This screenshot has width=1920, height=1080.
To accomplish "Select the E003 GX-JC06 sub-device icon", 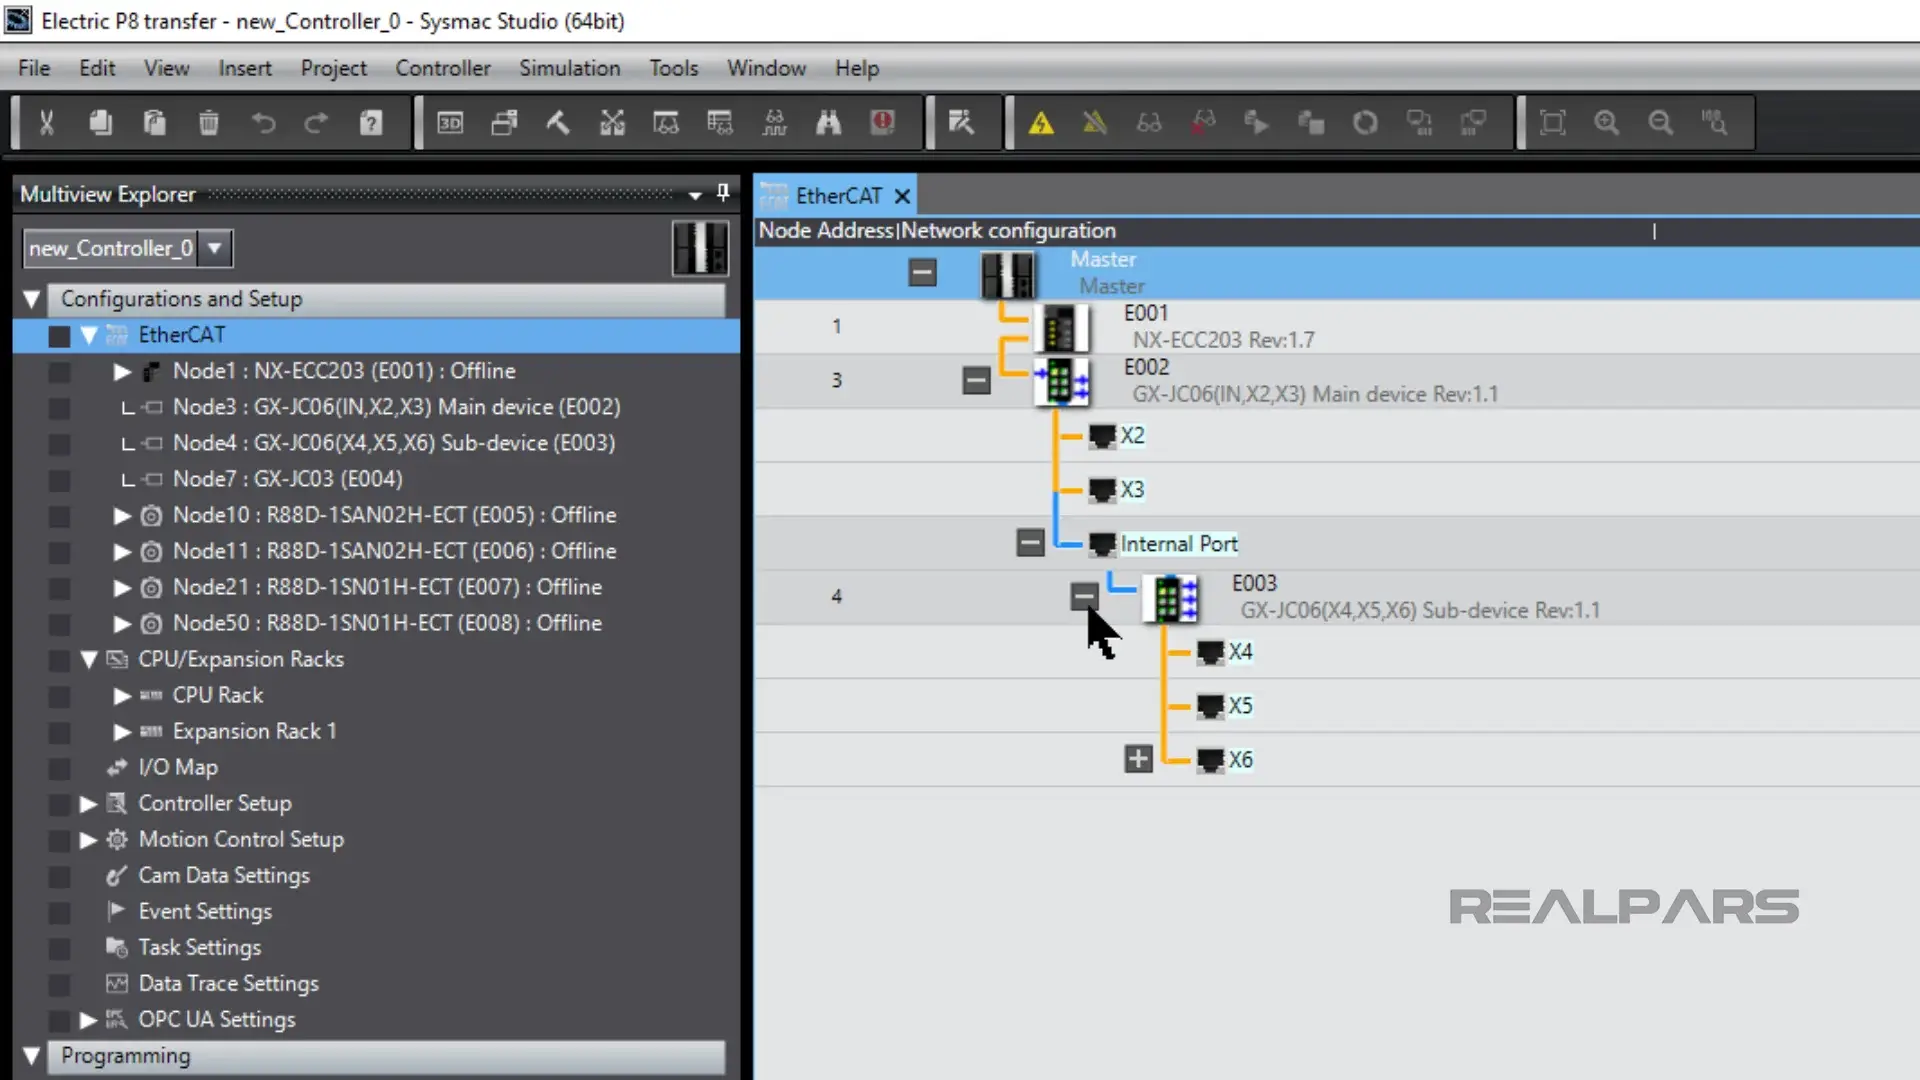I will pyautogui.click(x=1173, y=598).
